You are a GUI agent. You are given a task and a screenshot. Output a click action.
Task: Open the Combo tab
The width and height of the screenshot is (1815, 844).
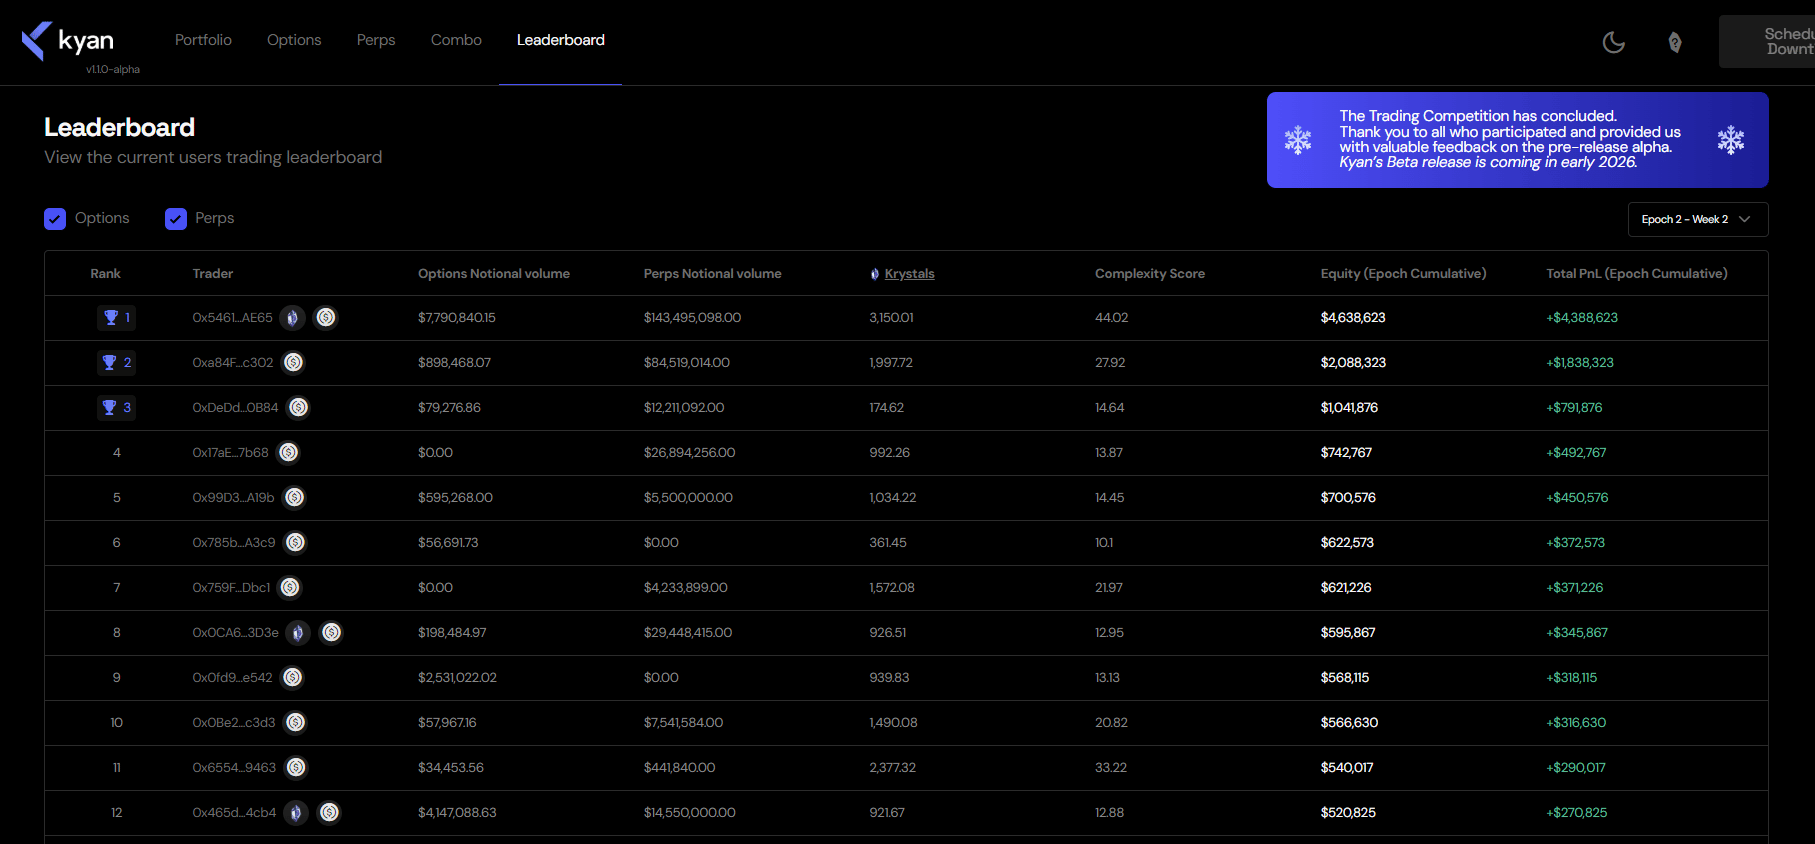456,40
